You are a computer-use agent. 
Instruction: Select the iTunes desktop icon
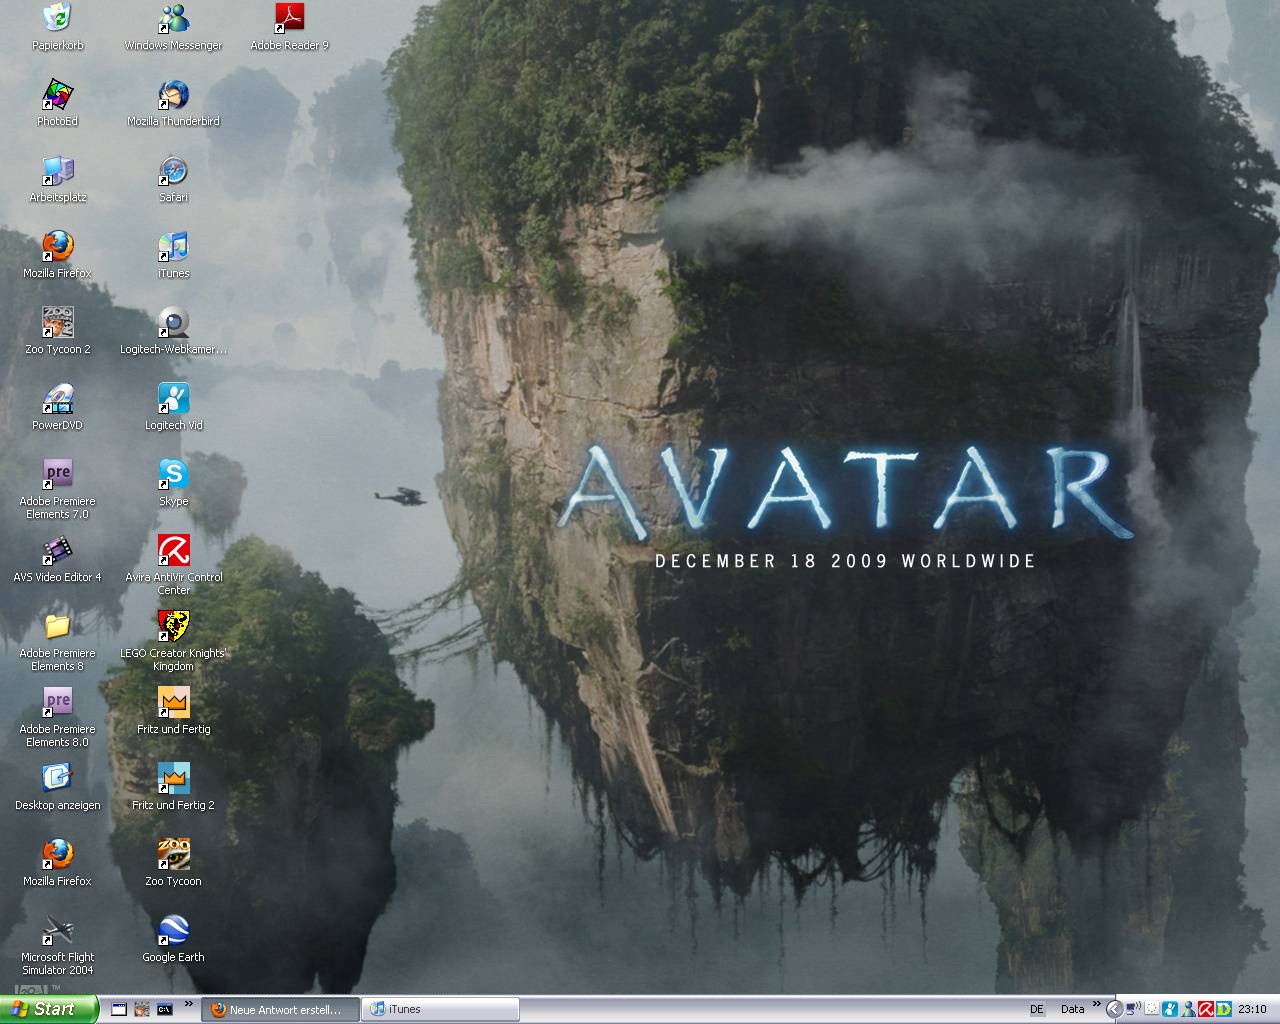tap(173, 255)
